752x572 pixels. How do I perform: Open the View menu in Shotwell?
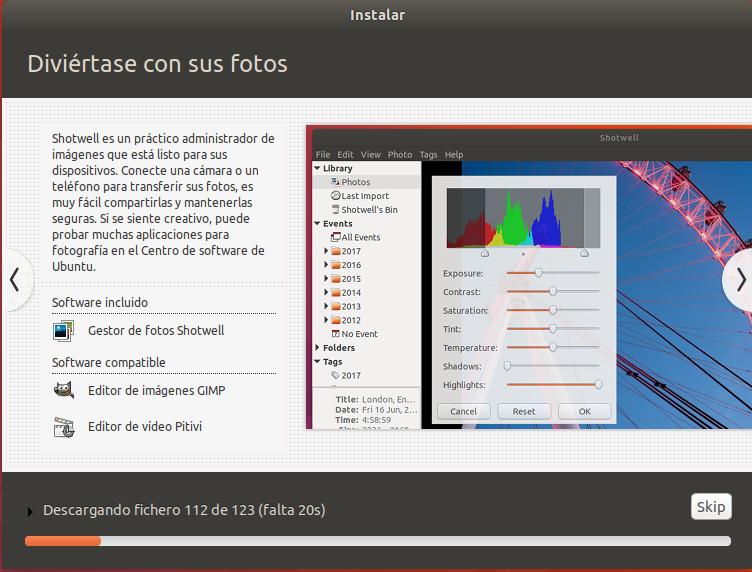coord(370,154)
